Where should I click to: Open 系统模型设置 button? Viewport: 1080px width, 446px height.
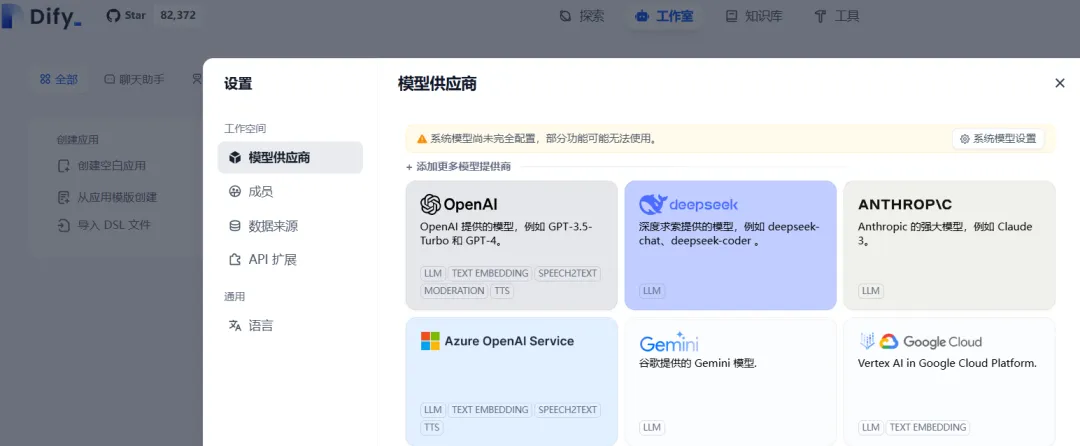click(998, 138)
